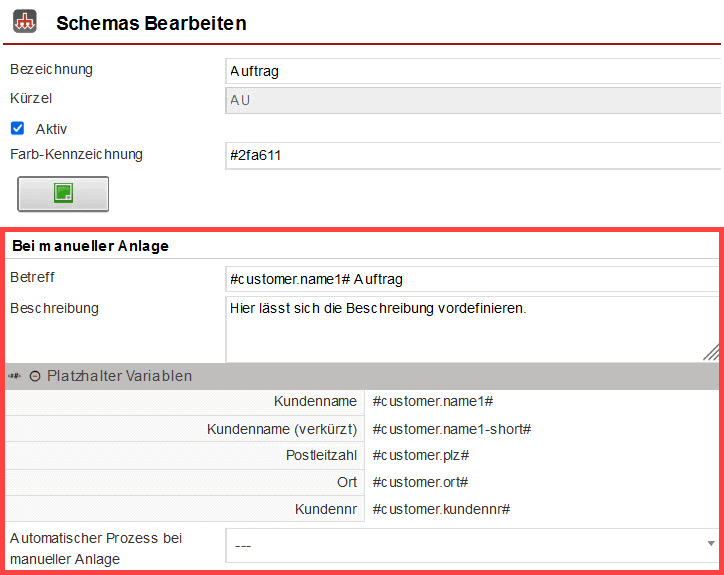724x575 pixels.
Task: Click the resize handle of the Beschreibung textarea
Action: (x=711, y=352)
